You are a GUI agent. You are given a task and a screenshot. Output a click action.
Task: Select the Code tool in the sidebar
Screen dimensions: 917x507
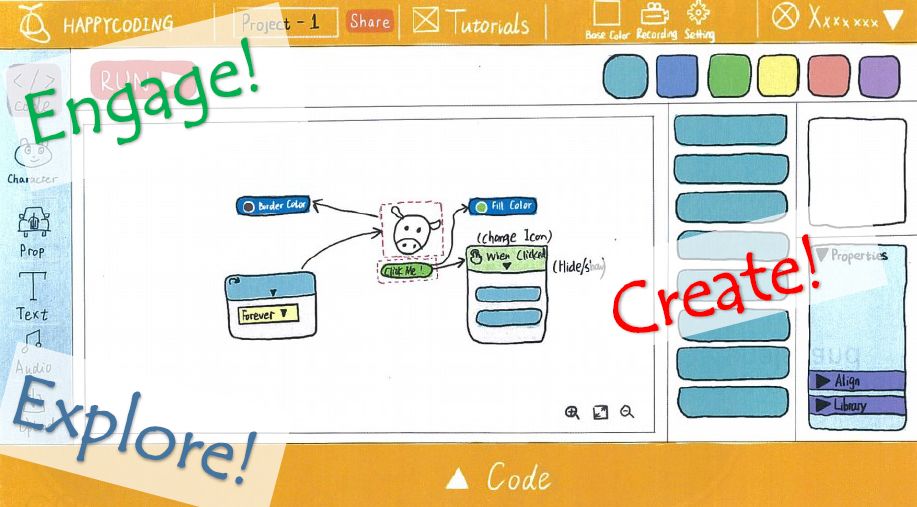coord(33,91)
